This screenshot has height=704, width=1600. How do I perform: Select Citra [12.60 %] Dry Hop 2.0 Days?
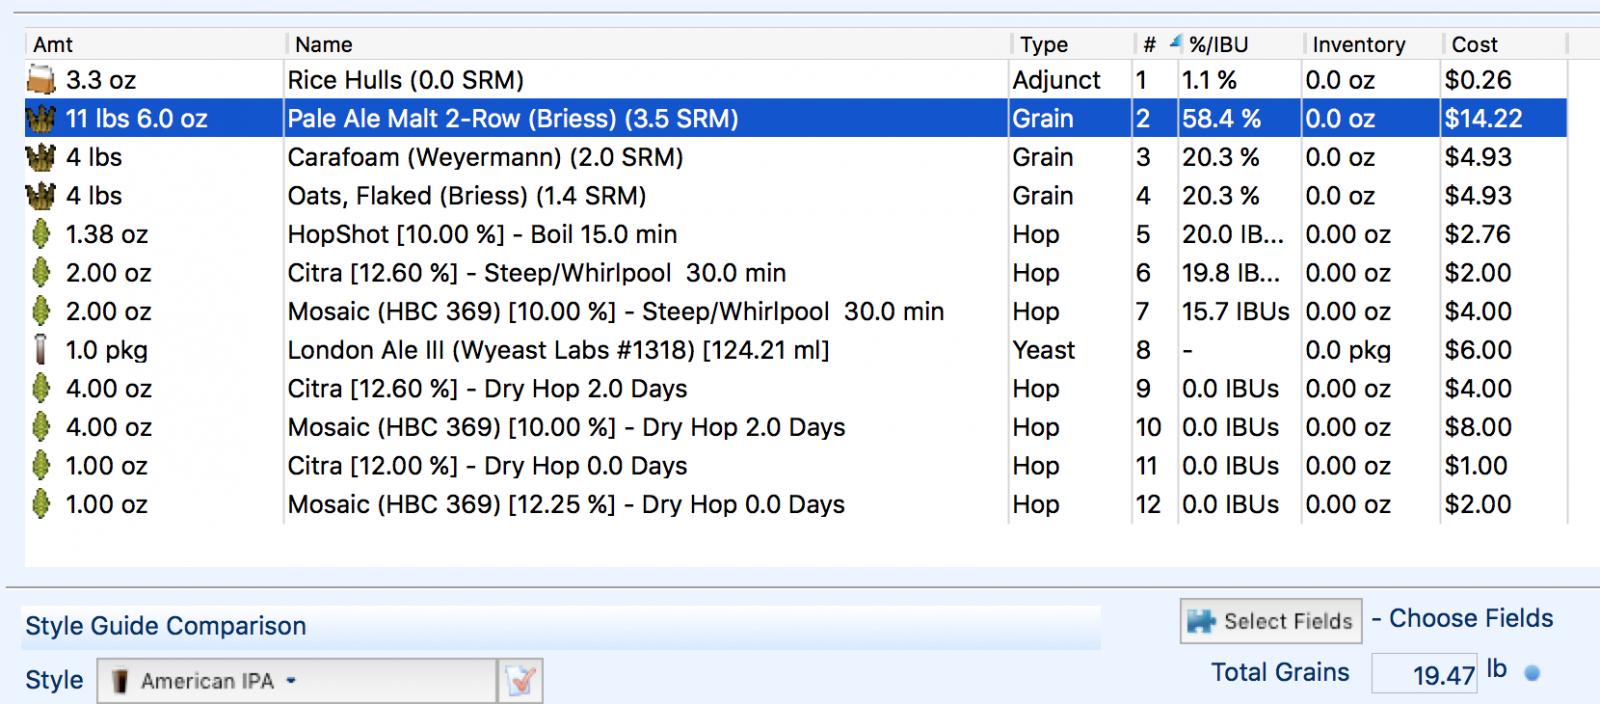point(796,389)
